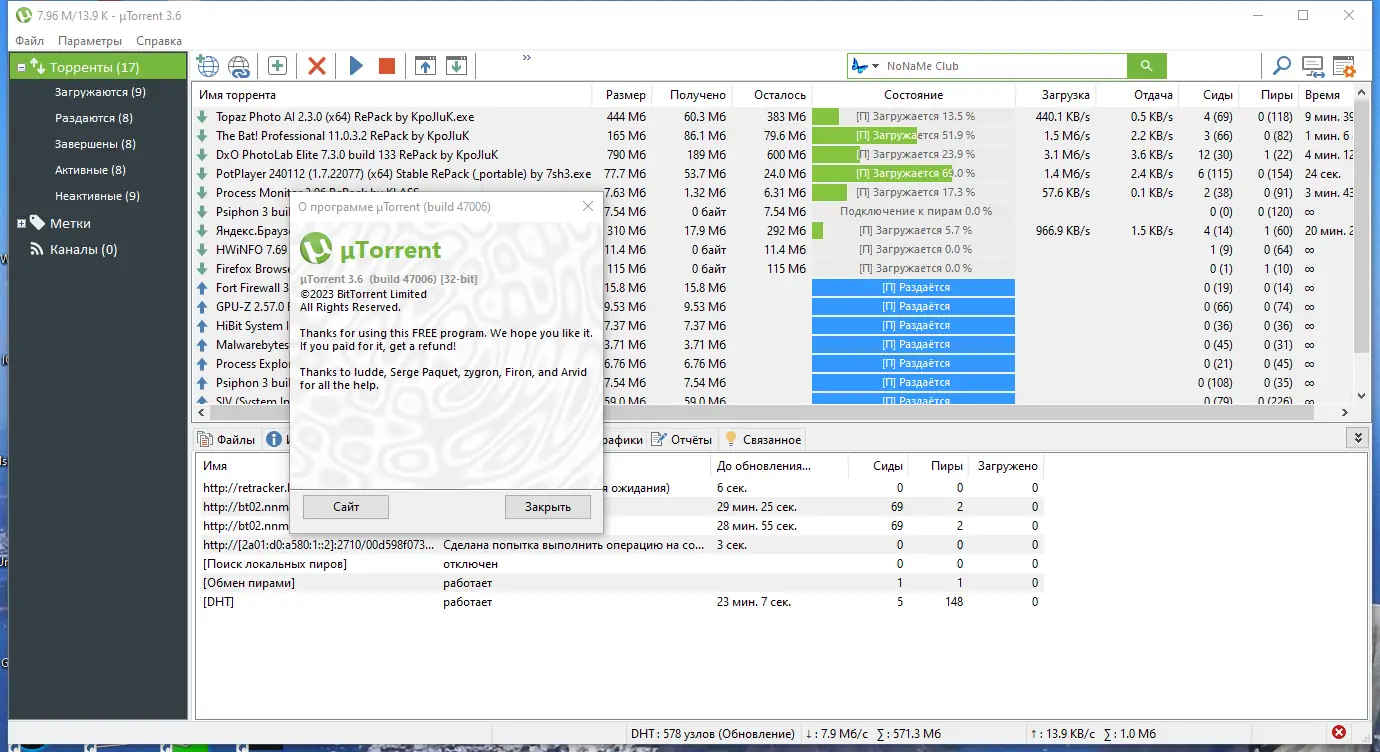Expand the Метки tree node
Screen dimensions: 1380x752
click(21, 223)
